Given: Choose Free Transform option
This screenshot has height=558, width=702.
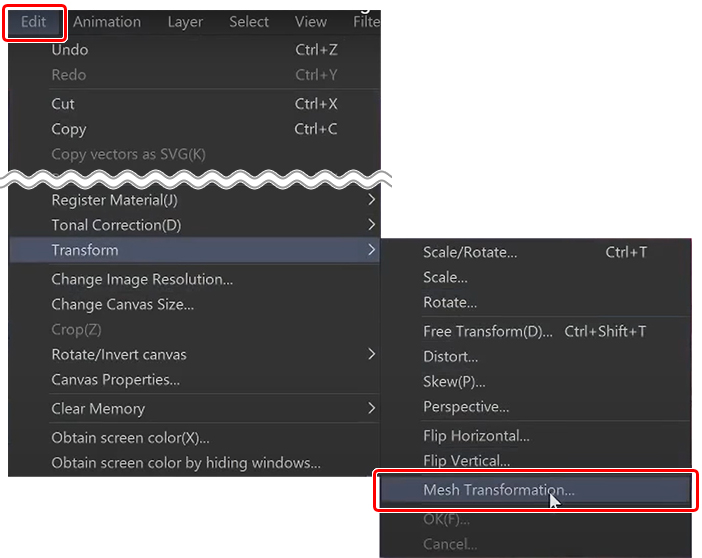Looking at the screenshot, I should pos(487,331).
